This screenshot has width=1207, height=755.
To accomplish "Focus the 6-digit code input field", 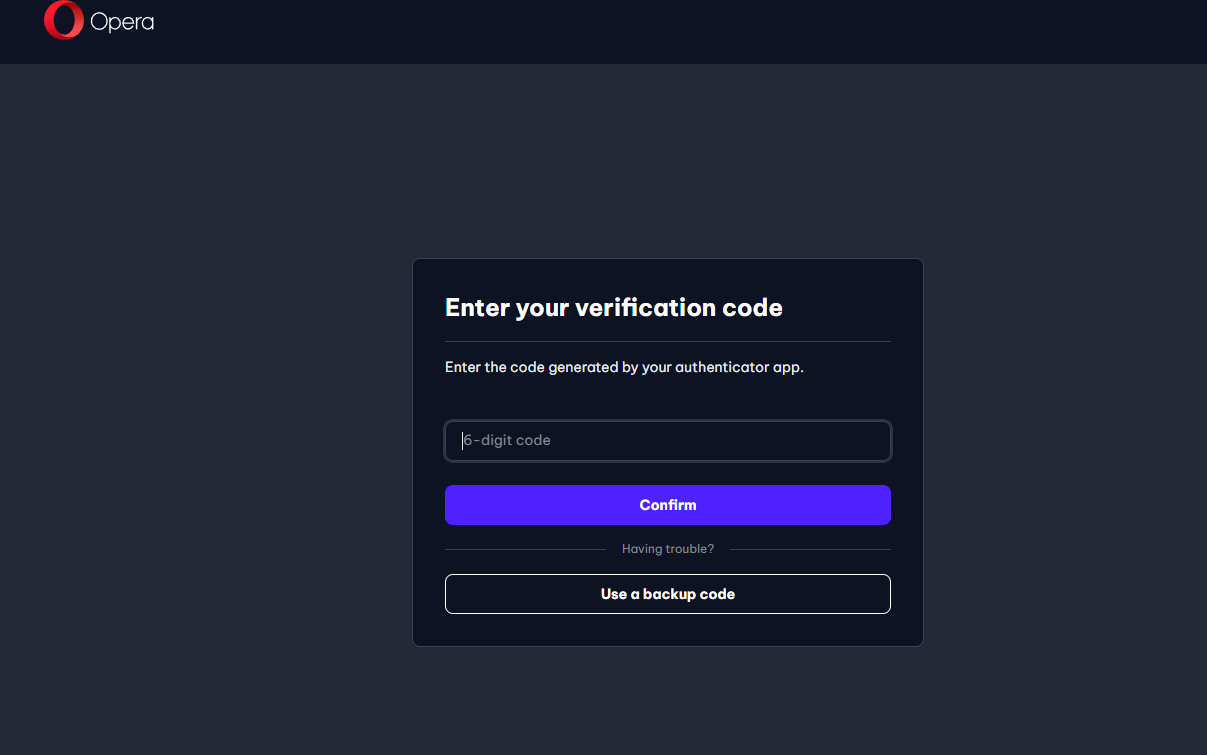I will [668, 441].
